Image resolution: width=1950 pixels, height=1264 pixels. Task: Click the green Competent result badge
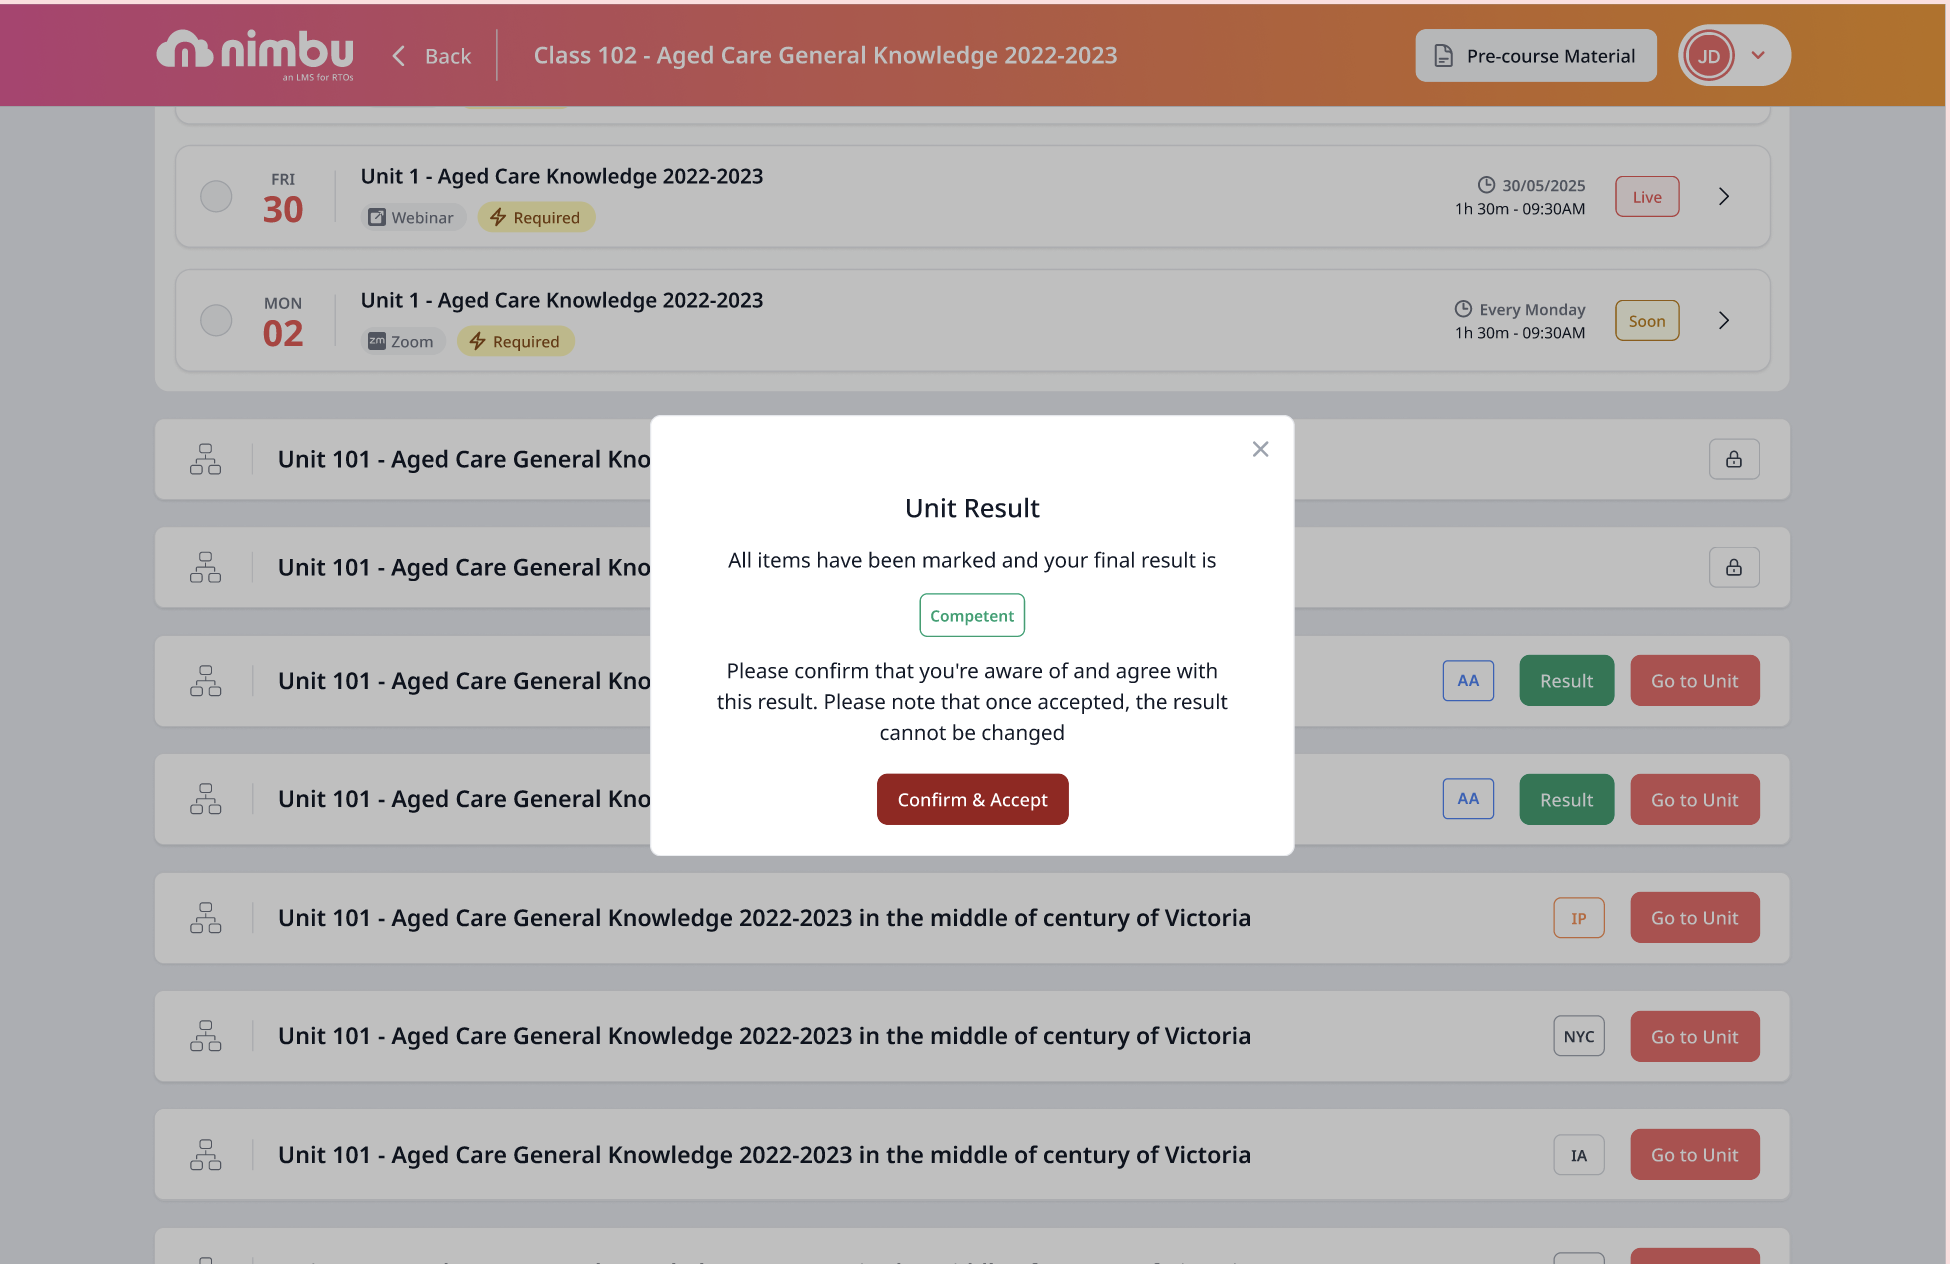click(x=972, y=615)
